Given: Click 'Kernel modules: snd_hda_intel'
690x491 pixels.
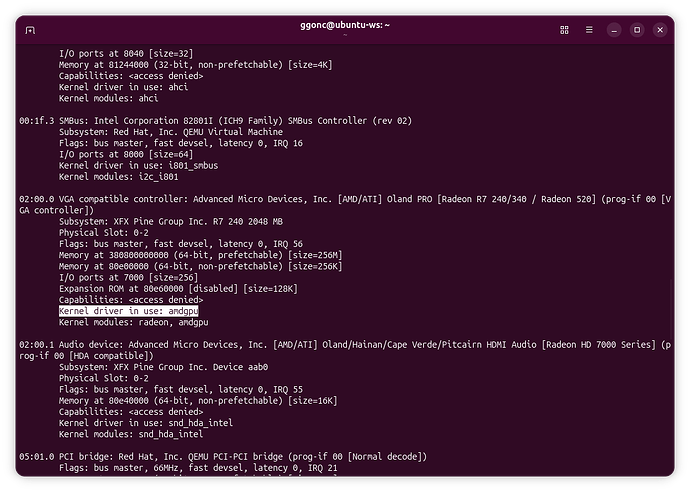Looking at the screenshot, I should tap(131, 435).
